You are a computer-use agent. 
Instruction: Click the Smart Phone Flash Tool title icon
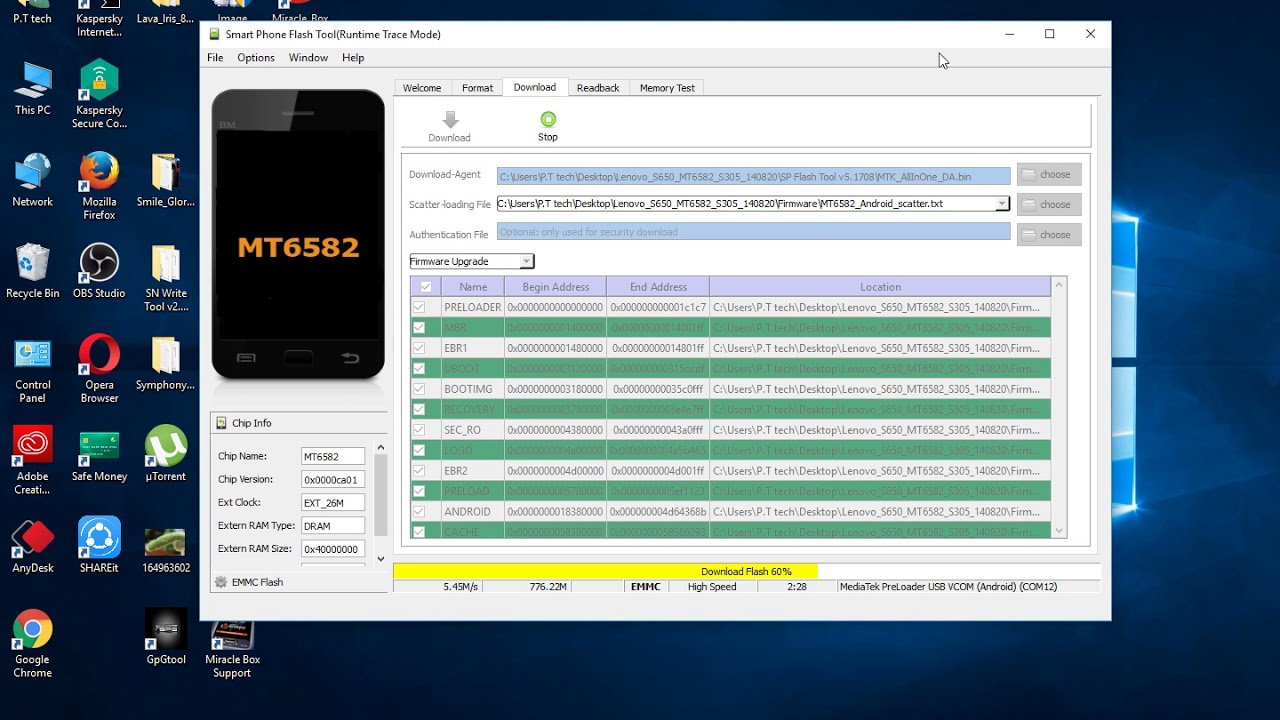coord(214,34)
